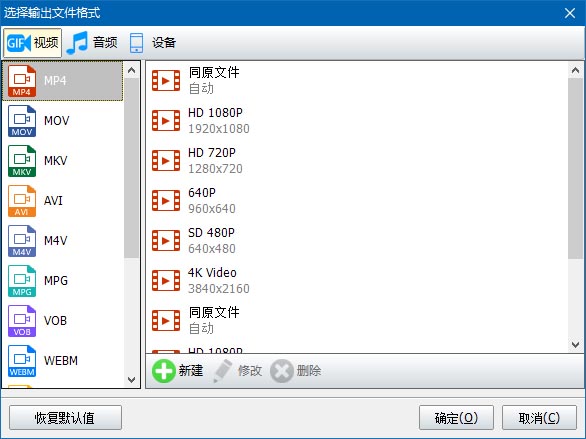Click preset list scrollbar down arrow
The height and width of the screenshot is (439, 586).
click(576, 344)
